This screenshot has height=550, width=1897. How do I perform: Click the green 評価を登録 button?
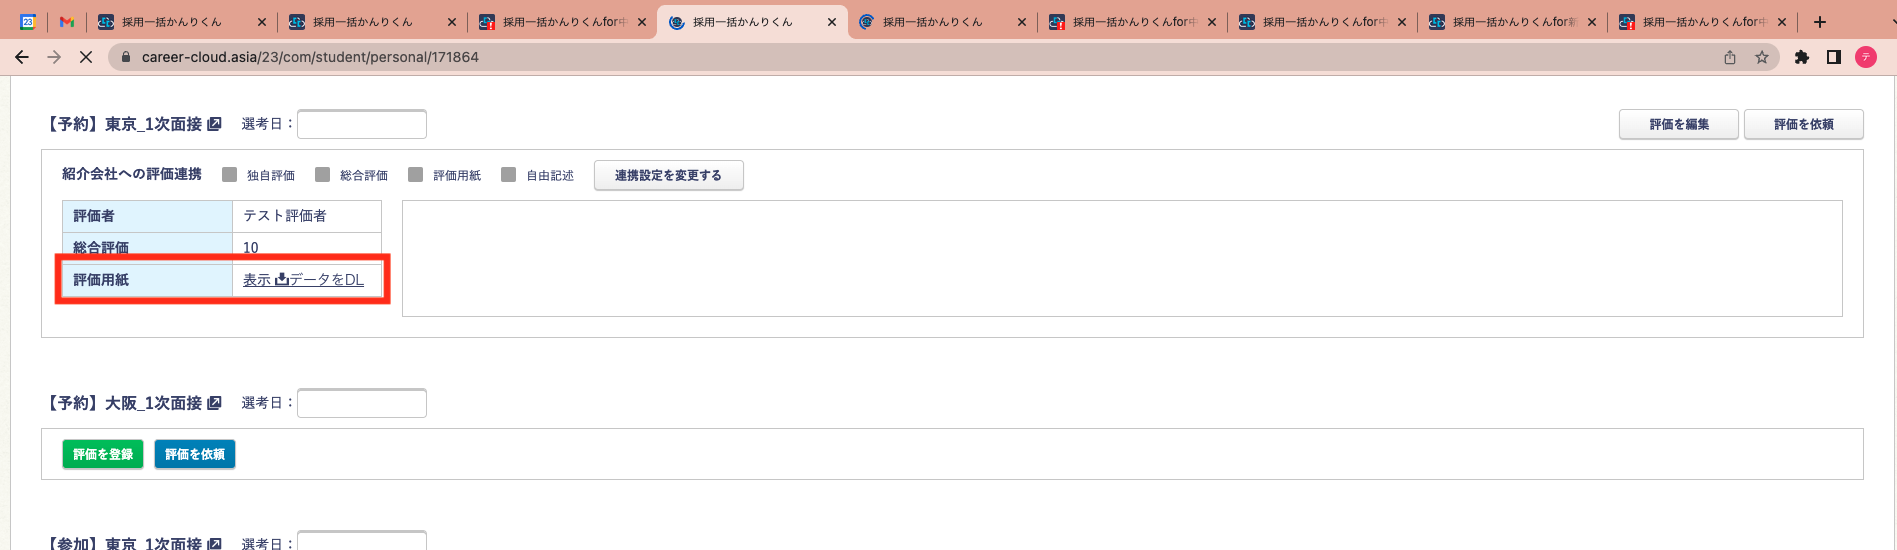click(103, 454)
